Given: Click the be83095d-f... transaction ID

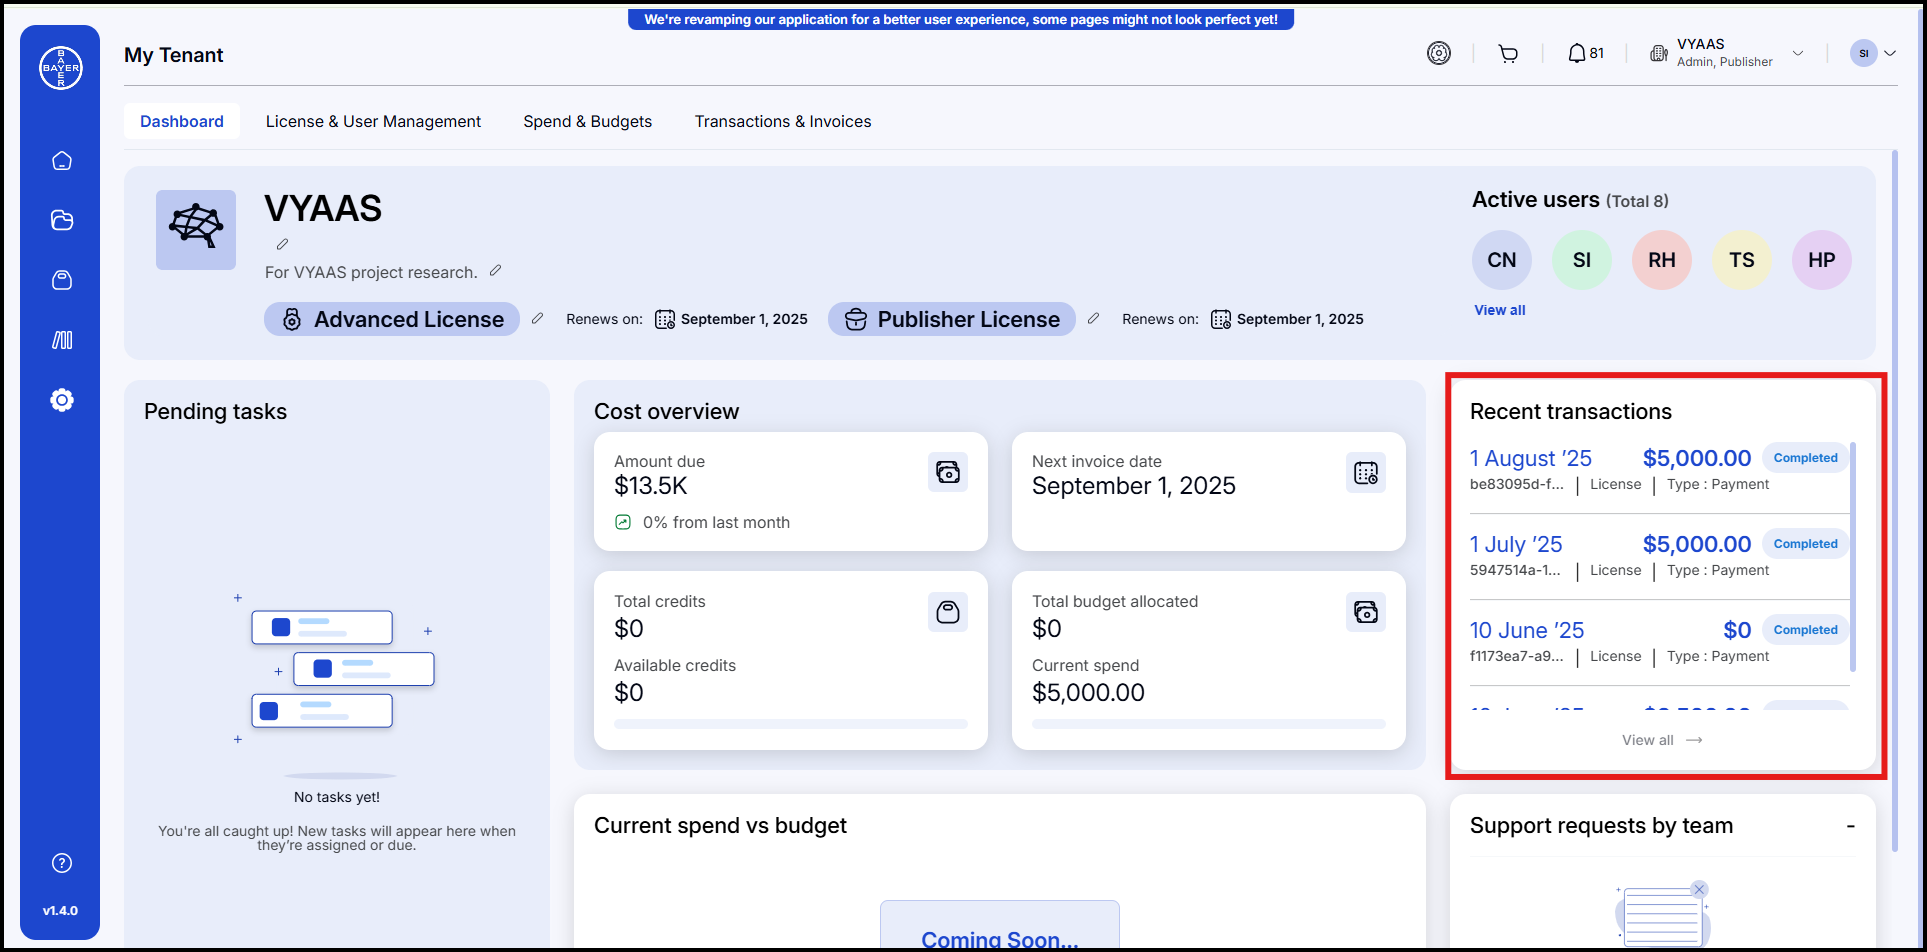Looking at the screenshot, I should coord(1517,484).
